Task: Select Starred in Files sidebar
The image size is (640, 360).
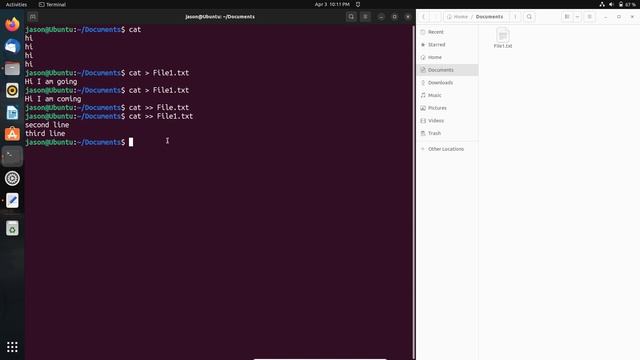Action: (448, 44)
